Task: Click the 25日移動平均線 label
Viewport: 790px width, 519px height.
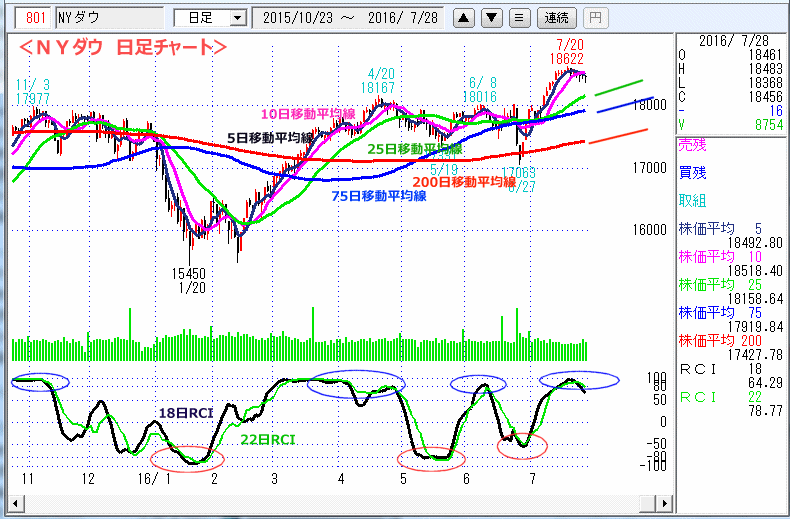Action: coord(415,149)
